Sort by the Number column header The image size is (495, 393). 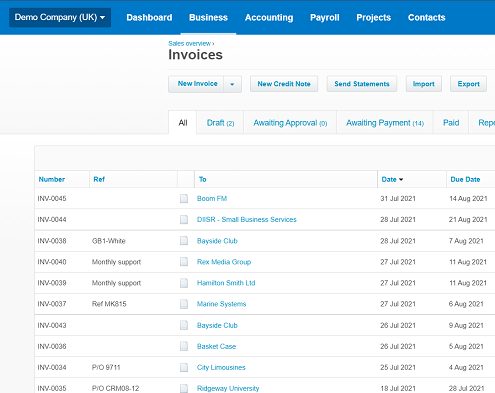[52, 179]
